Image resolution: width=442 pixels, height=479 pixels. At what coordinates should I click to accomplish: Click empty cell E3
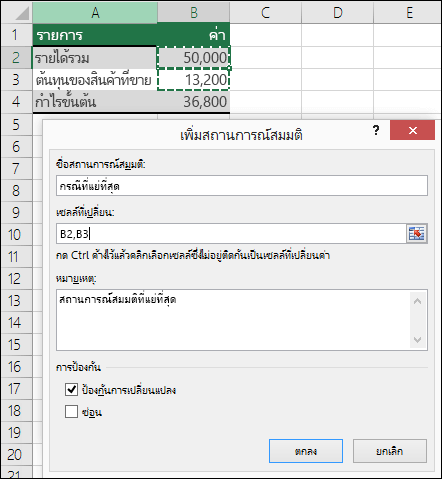[x=408, y=80]
